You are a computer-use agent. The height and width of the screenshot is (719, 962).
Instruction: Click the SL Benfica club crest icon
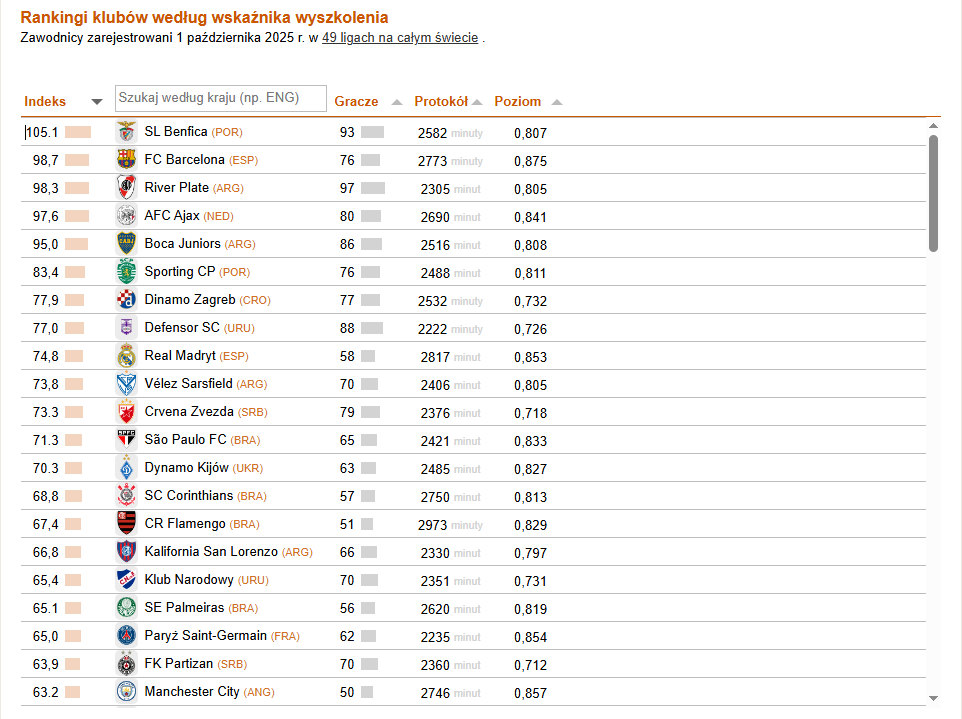pyautogui.click(x=126, y=132)
